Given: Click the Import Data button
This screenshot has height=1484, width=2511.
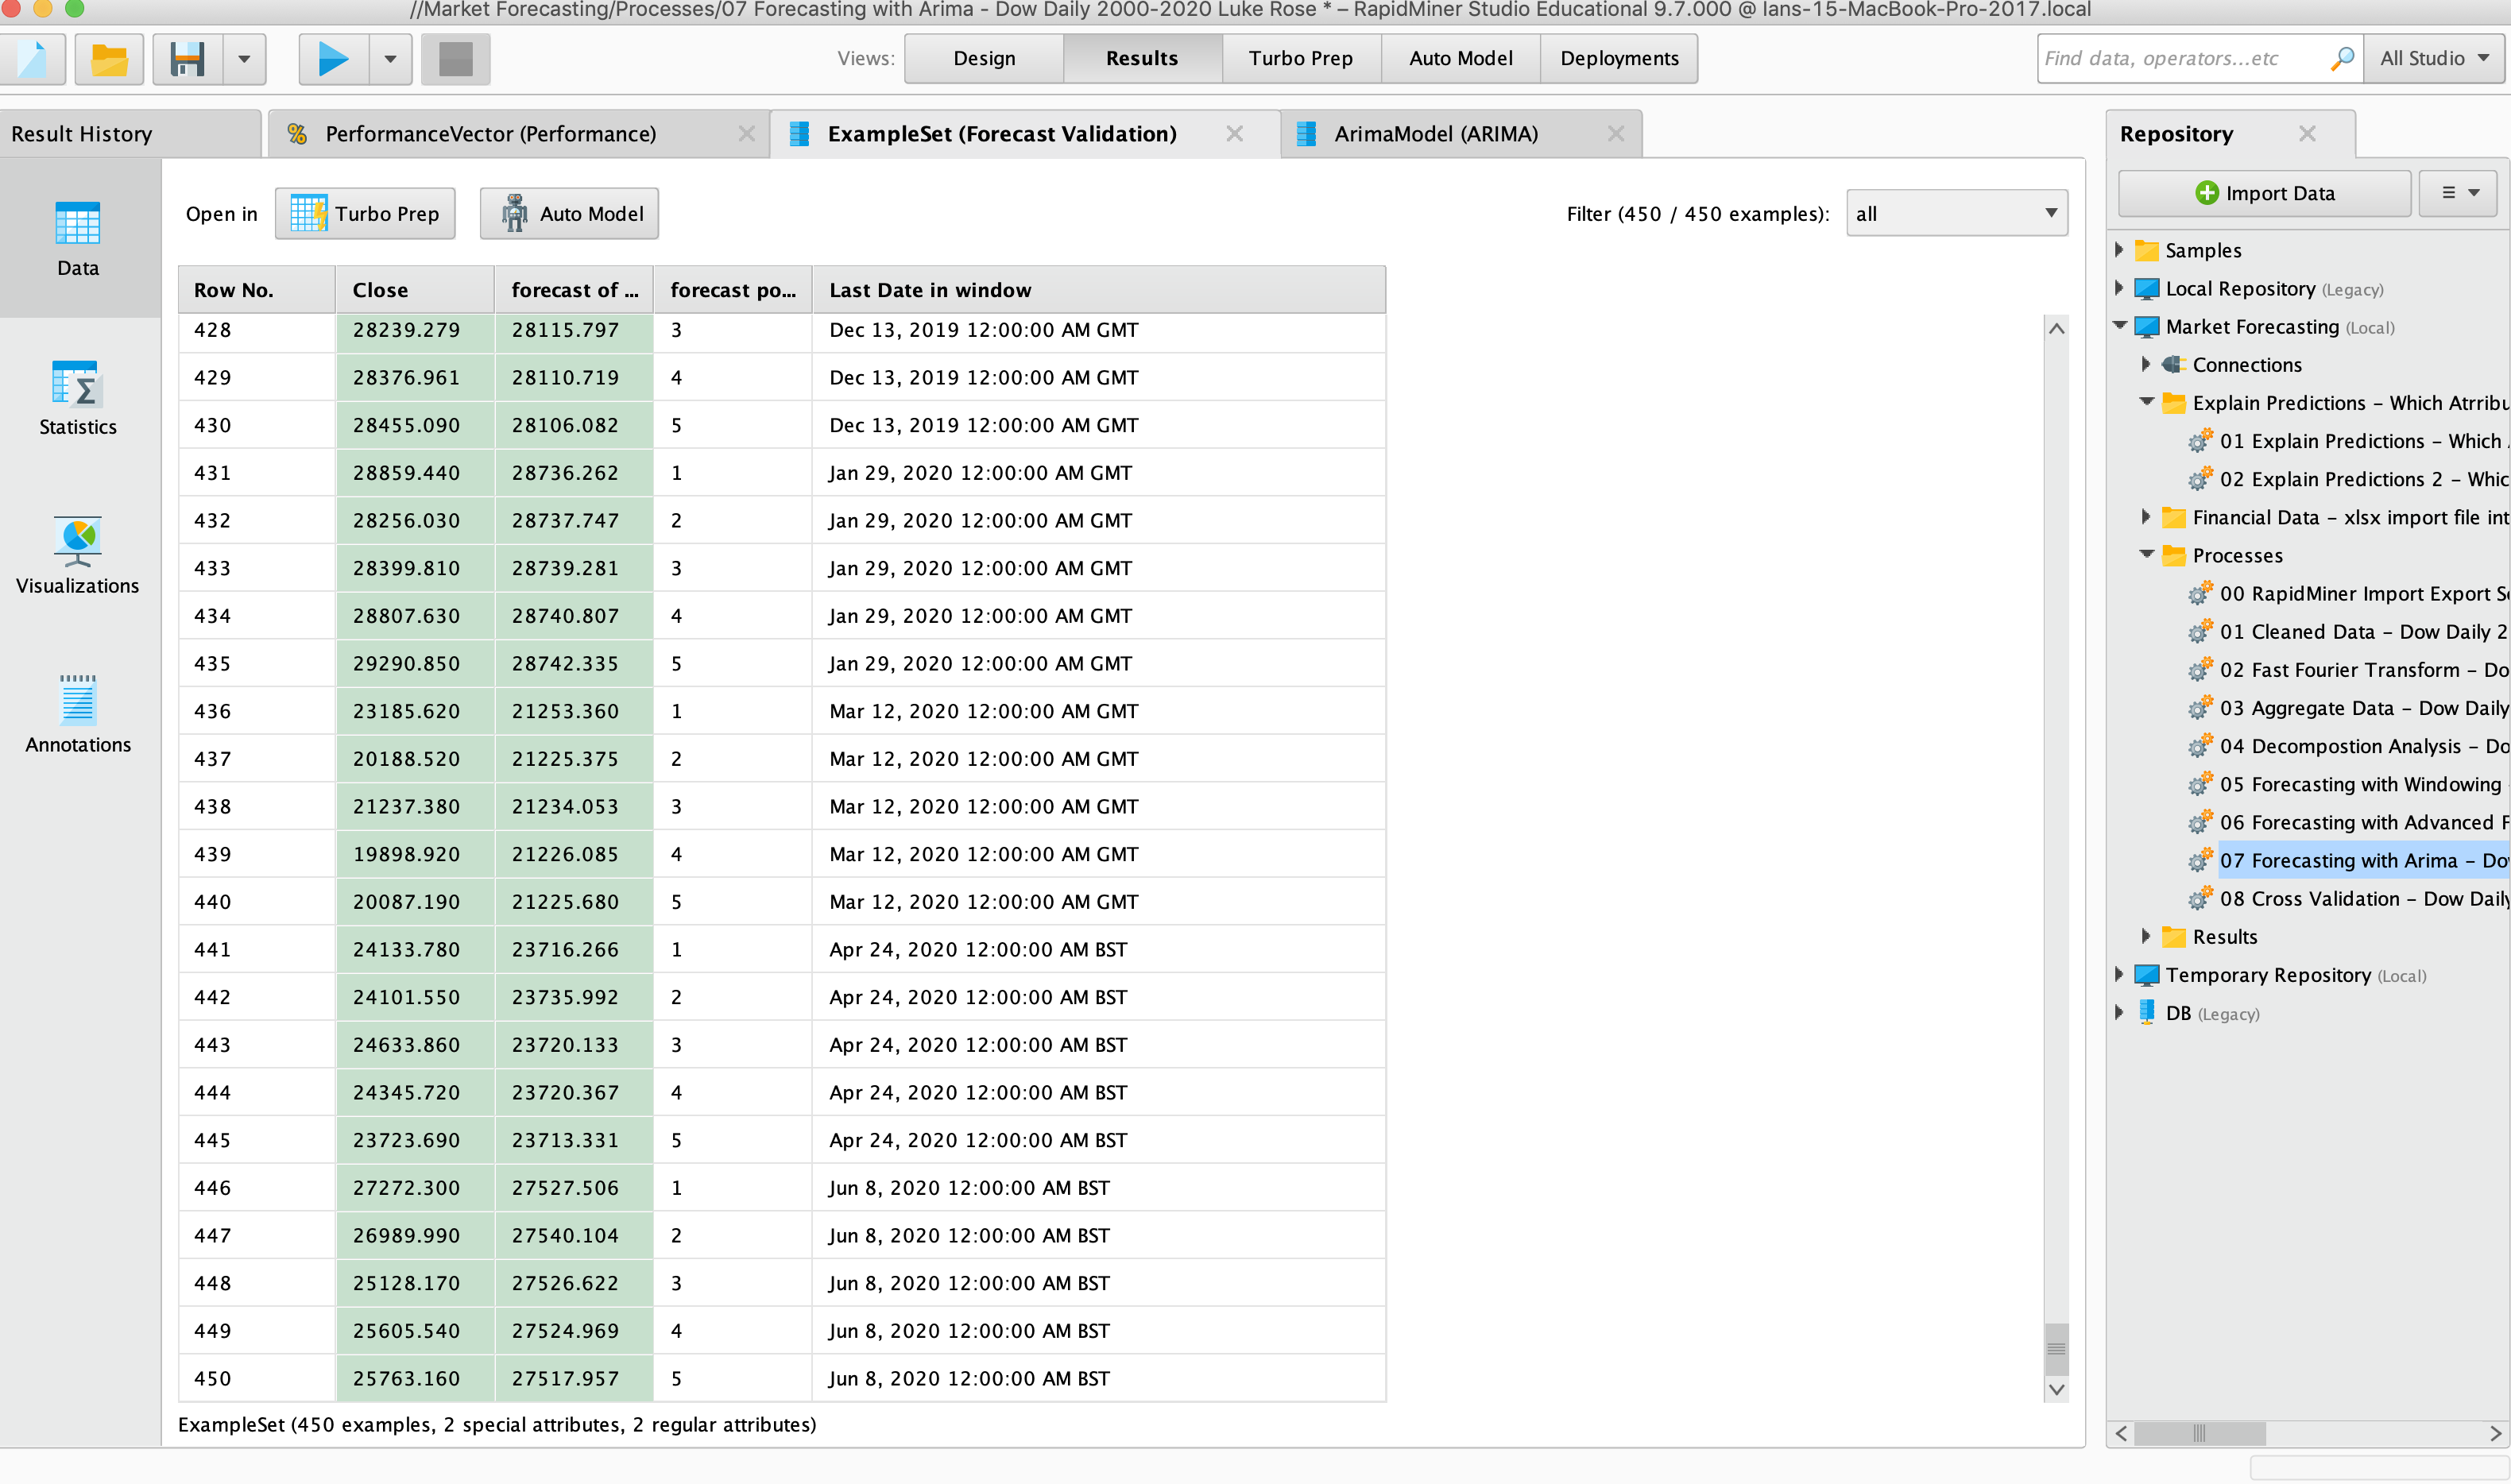Looking at the screenshot, I should [2265, 193].
